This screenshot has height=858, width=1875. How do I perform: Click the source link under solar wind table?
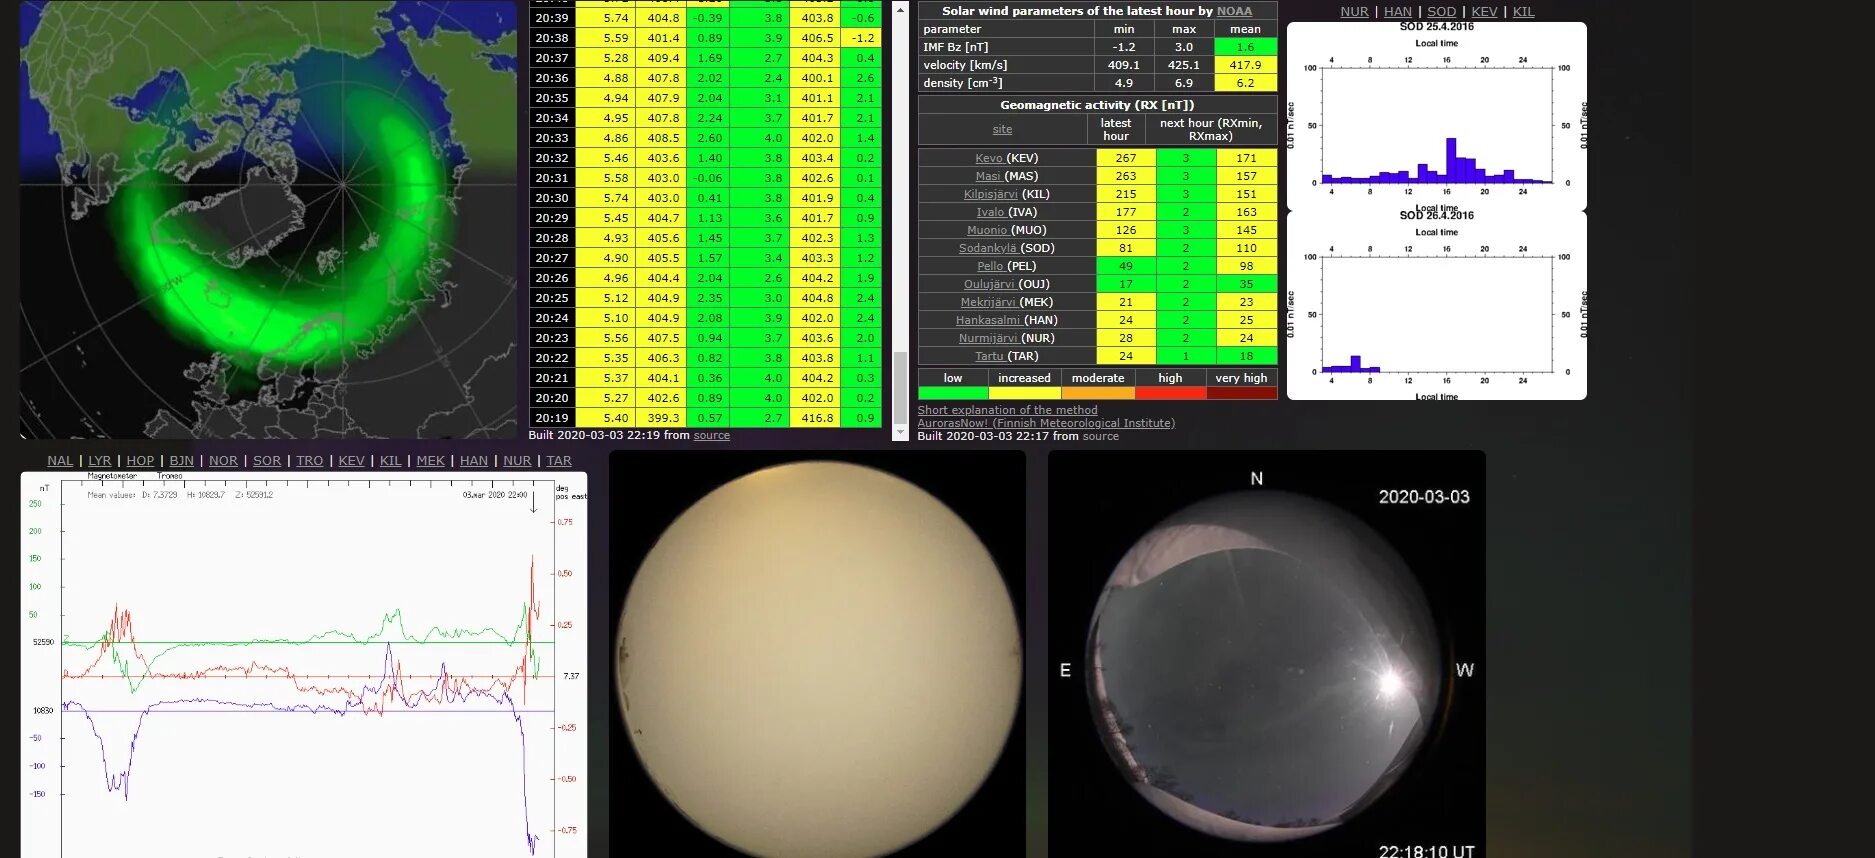pos(711,436)
